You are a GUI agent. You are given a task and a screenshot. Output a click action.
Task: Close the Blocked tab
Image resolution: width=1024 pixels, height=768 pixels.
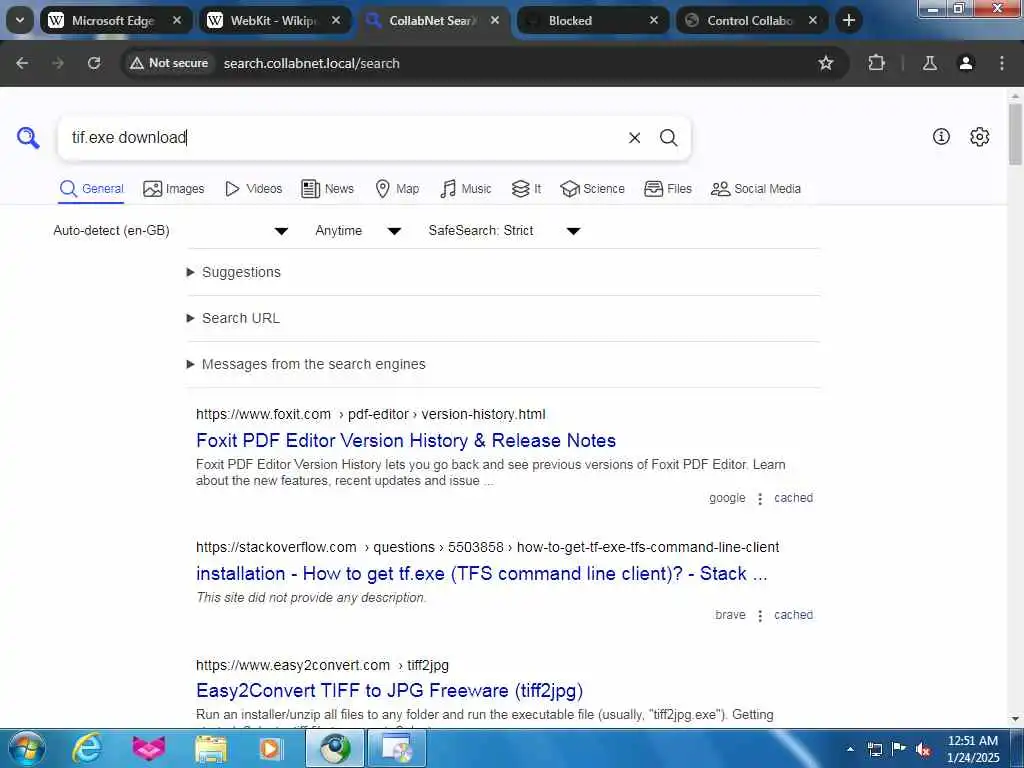(x=654, y=20)
